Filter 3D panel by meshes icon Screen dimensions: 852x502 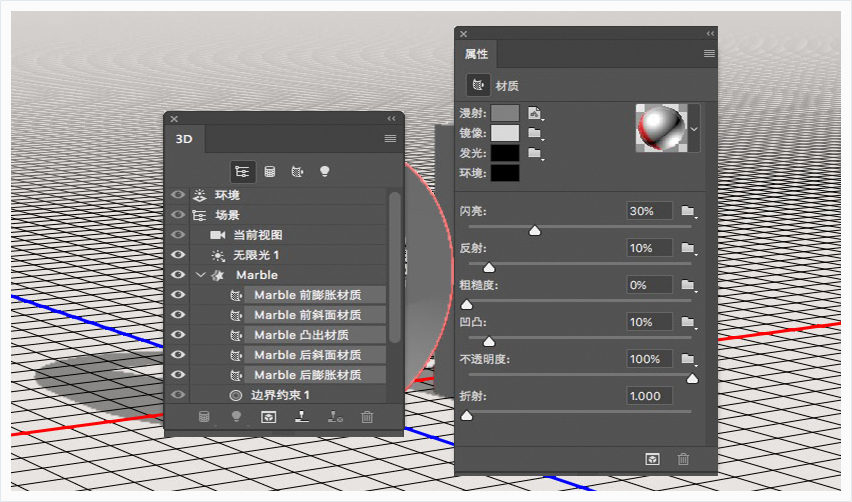270,172
